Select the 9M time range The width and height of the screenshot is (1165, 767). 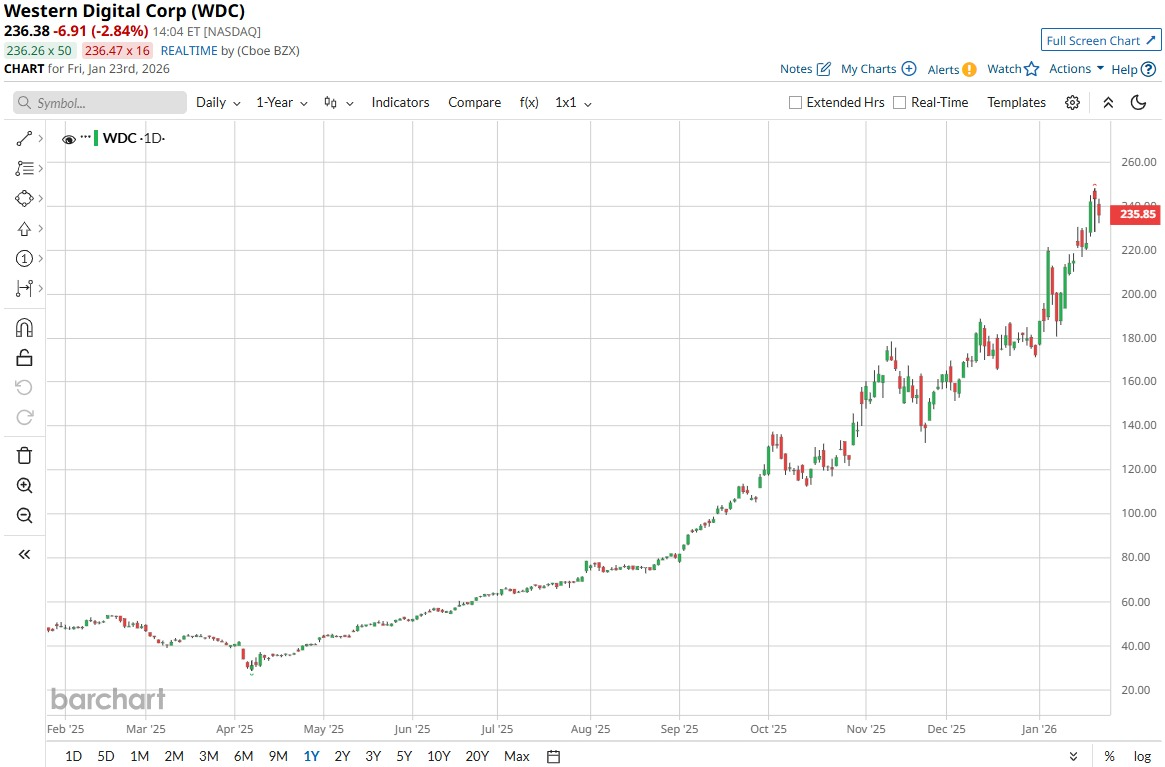tap(278, 757)
